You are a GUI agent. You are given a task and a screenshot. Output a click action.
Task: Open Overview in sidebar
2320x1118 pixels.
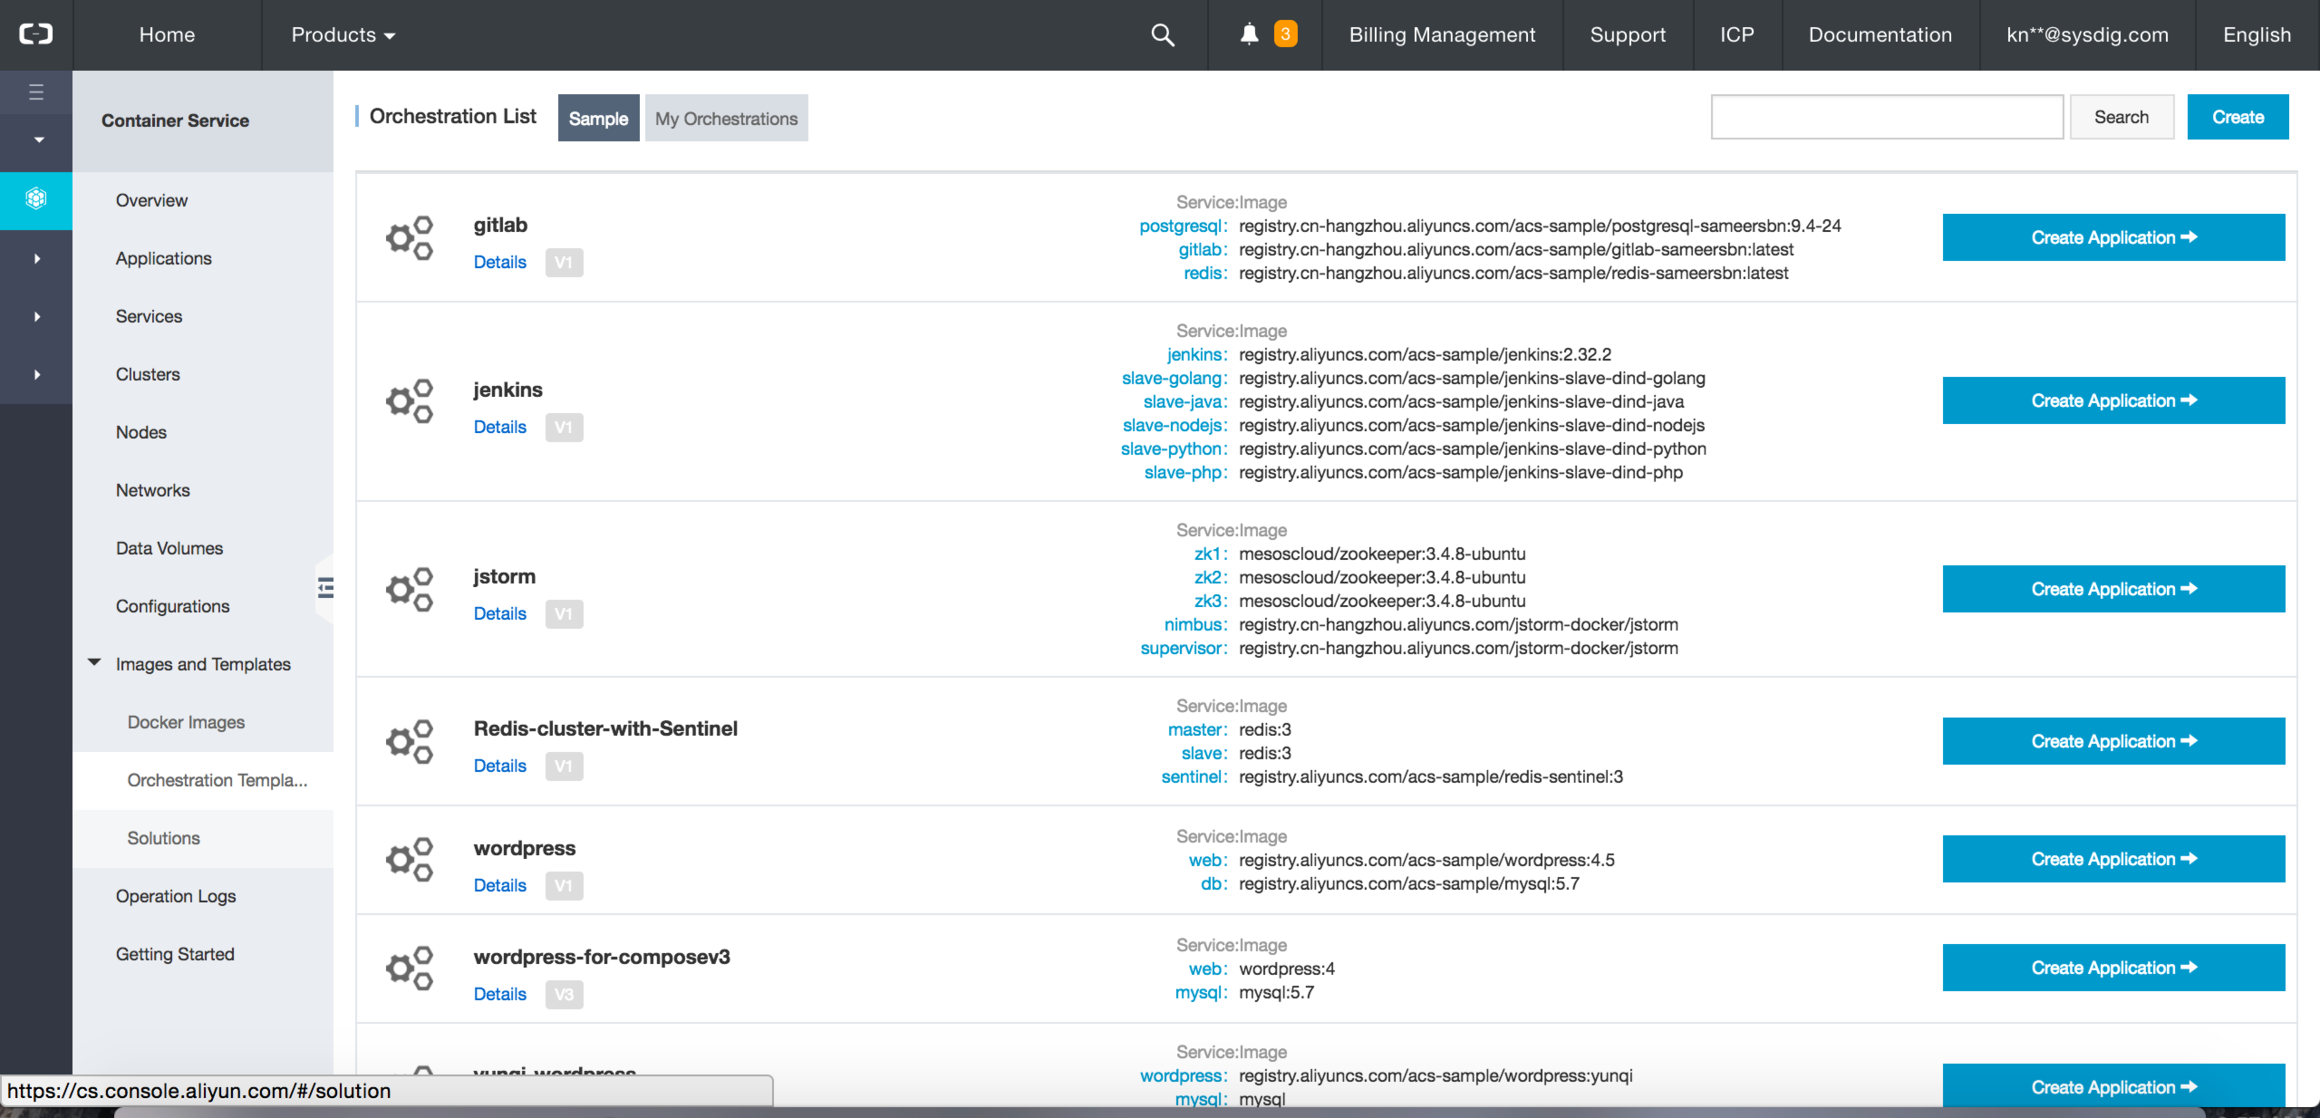[152, 200]
